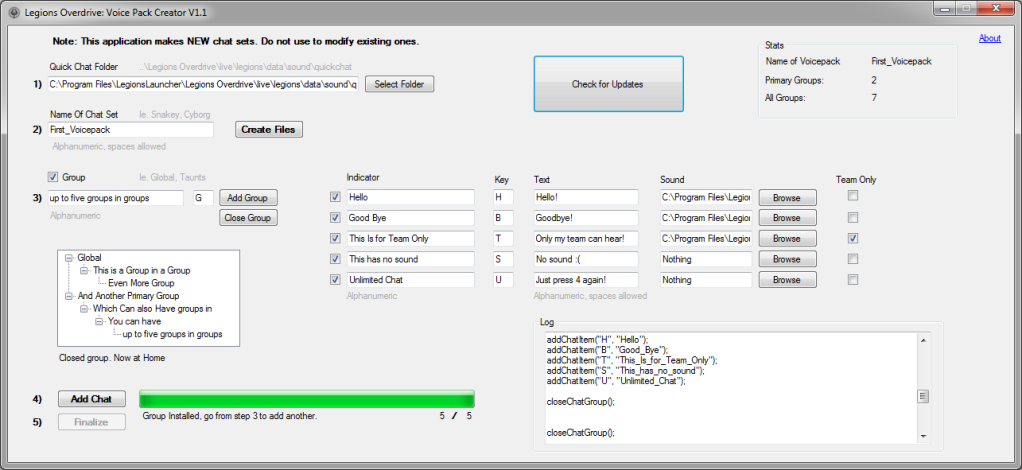
Task: Focus the Hello indicator field
Action: tap(411, 197)
